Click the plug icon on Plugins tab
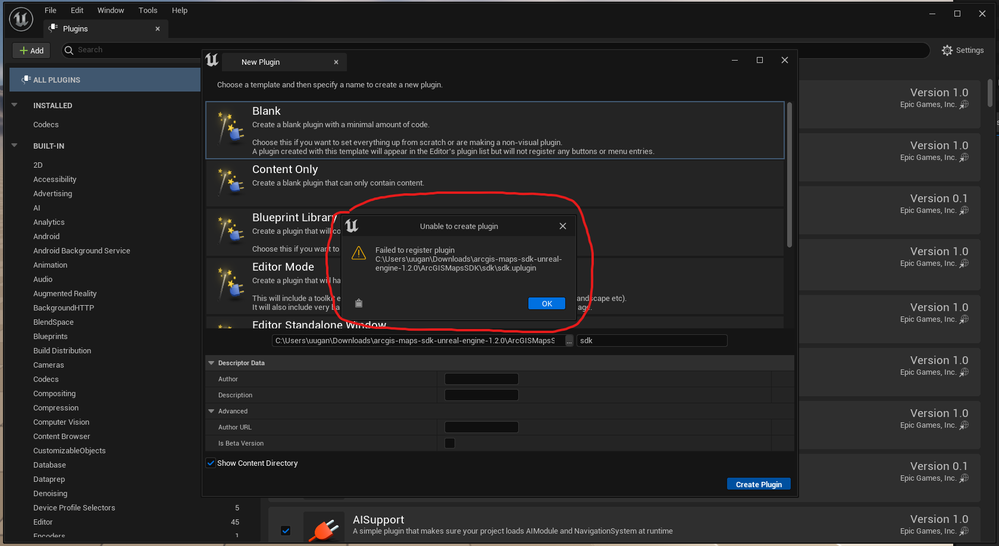 53,29
